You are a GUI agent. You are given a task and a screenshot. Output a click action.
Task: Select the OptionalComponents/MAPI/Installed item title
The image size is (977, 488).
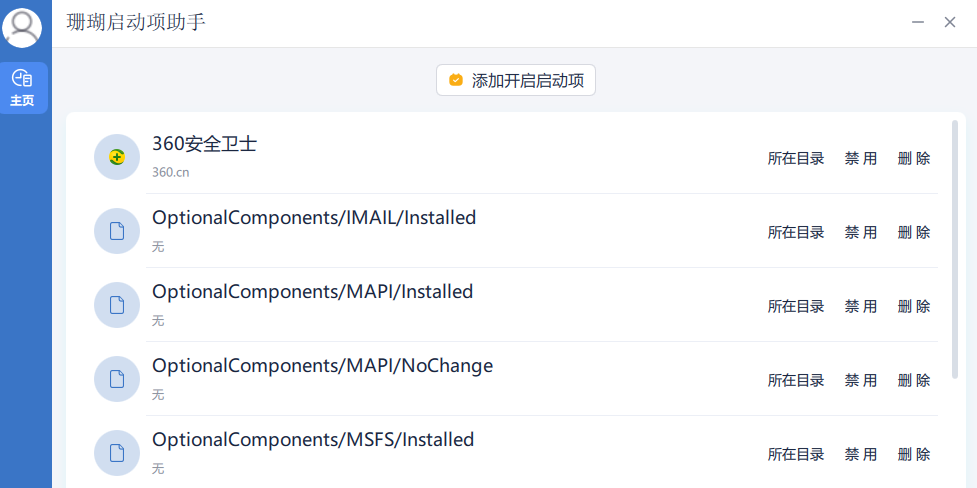313,292
